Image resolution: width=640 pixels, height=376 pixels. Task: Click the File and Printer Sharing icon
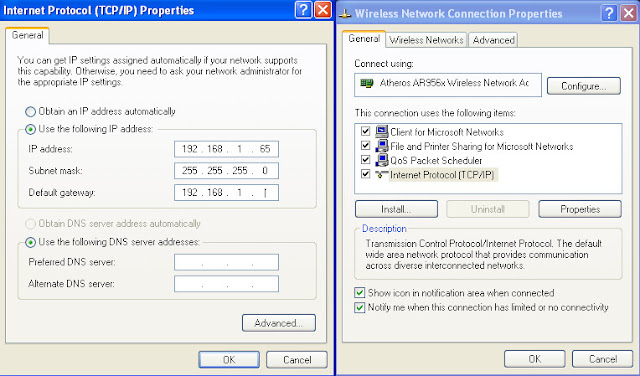coord(382,146)
